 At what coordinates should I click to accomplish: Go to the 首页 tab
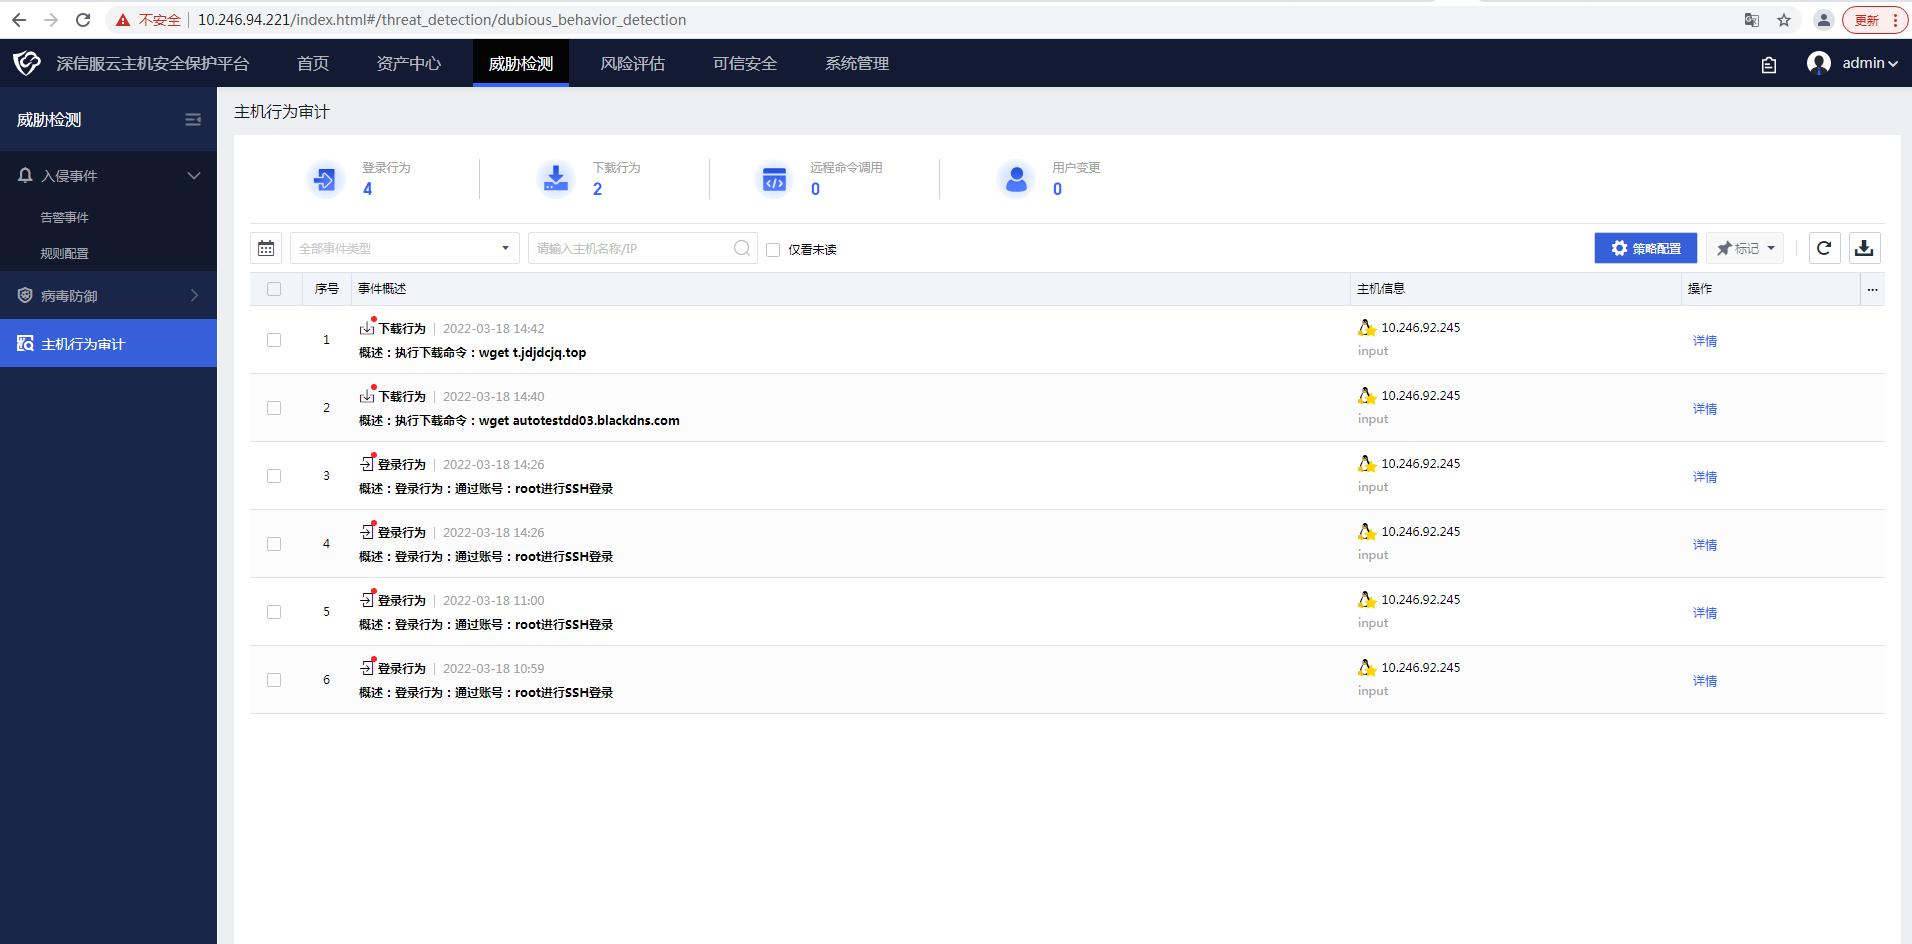tap(313, 63)
